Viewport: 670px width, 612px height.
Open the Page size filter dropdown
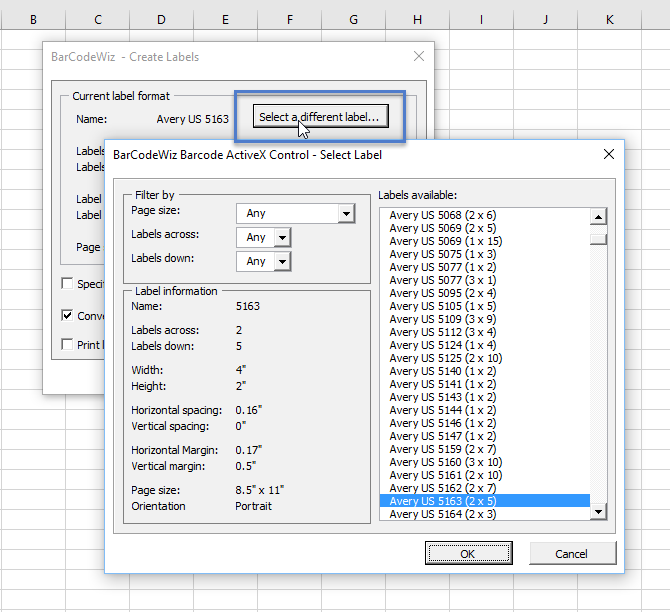pos(347,213)
